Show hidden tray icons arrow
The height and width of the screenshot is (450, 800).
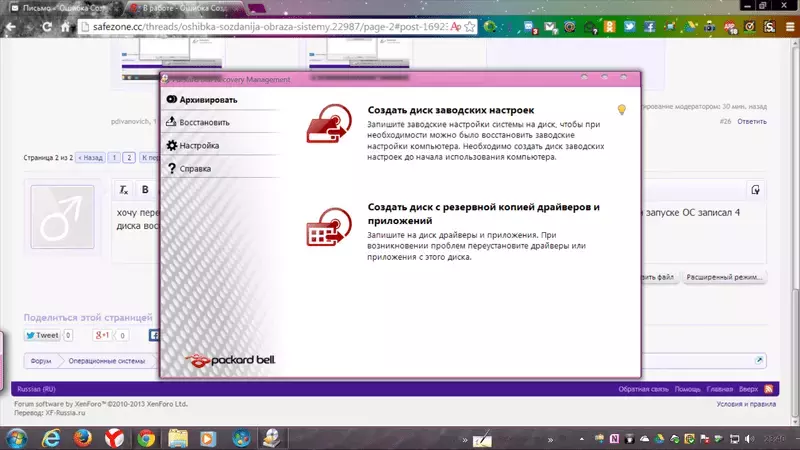(581, 439)
